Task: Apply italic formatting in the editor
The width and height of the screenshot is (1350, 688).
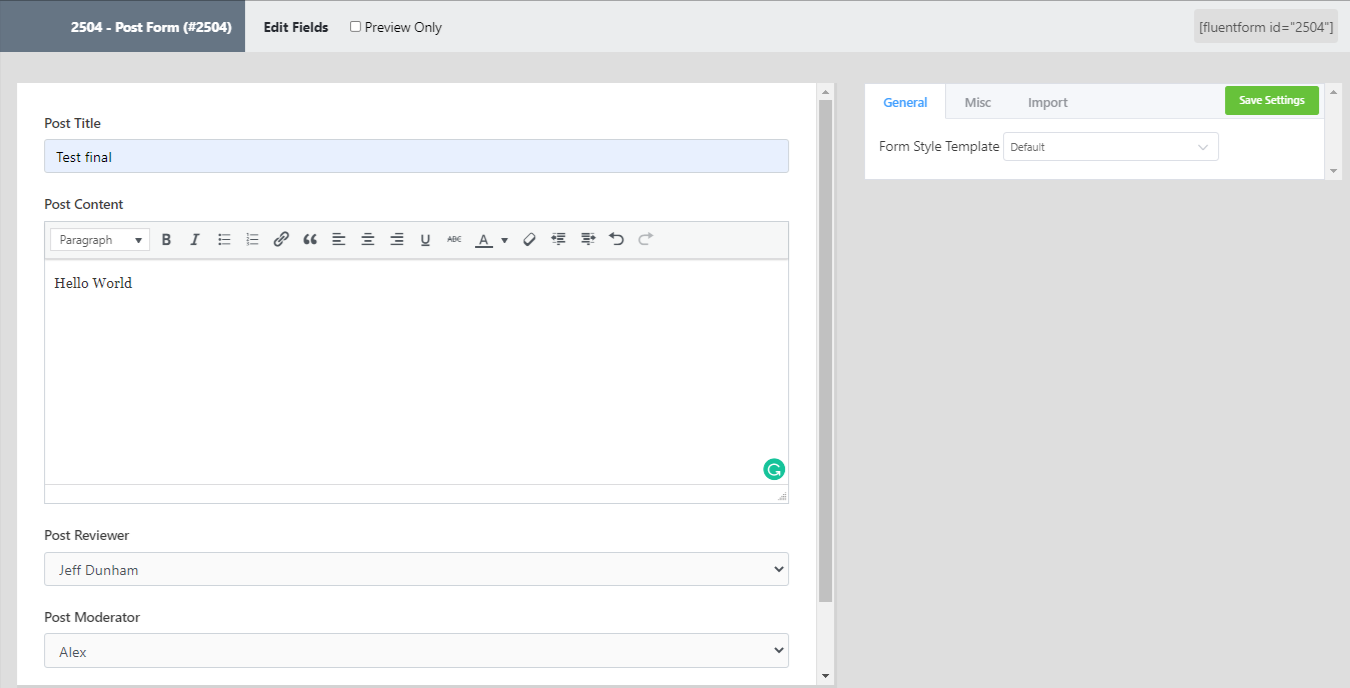Action: (x=195, y=240)
